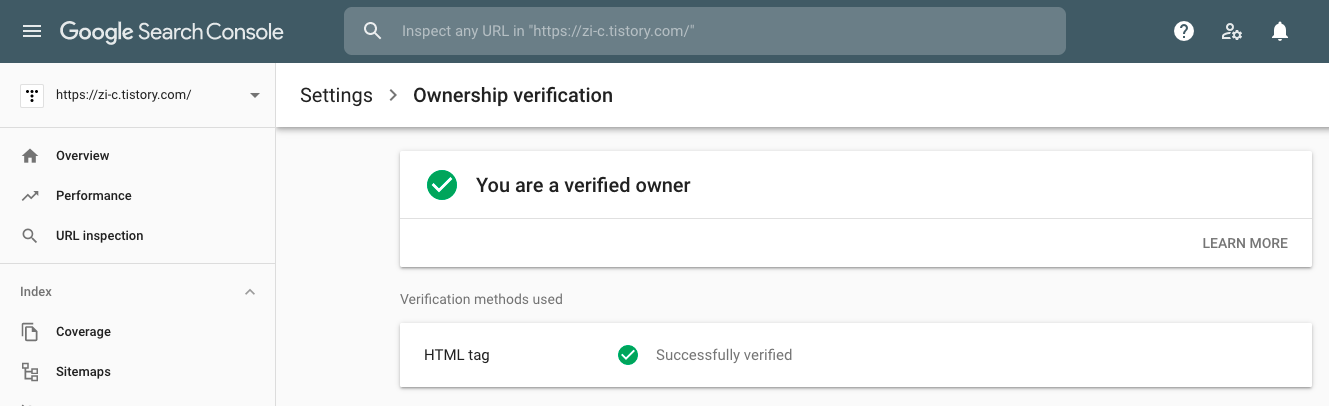This screenshot has height=406, width=1329.
Task: Click the URL inspection magnifier icon
Action: (x=30, y=236)
